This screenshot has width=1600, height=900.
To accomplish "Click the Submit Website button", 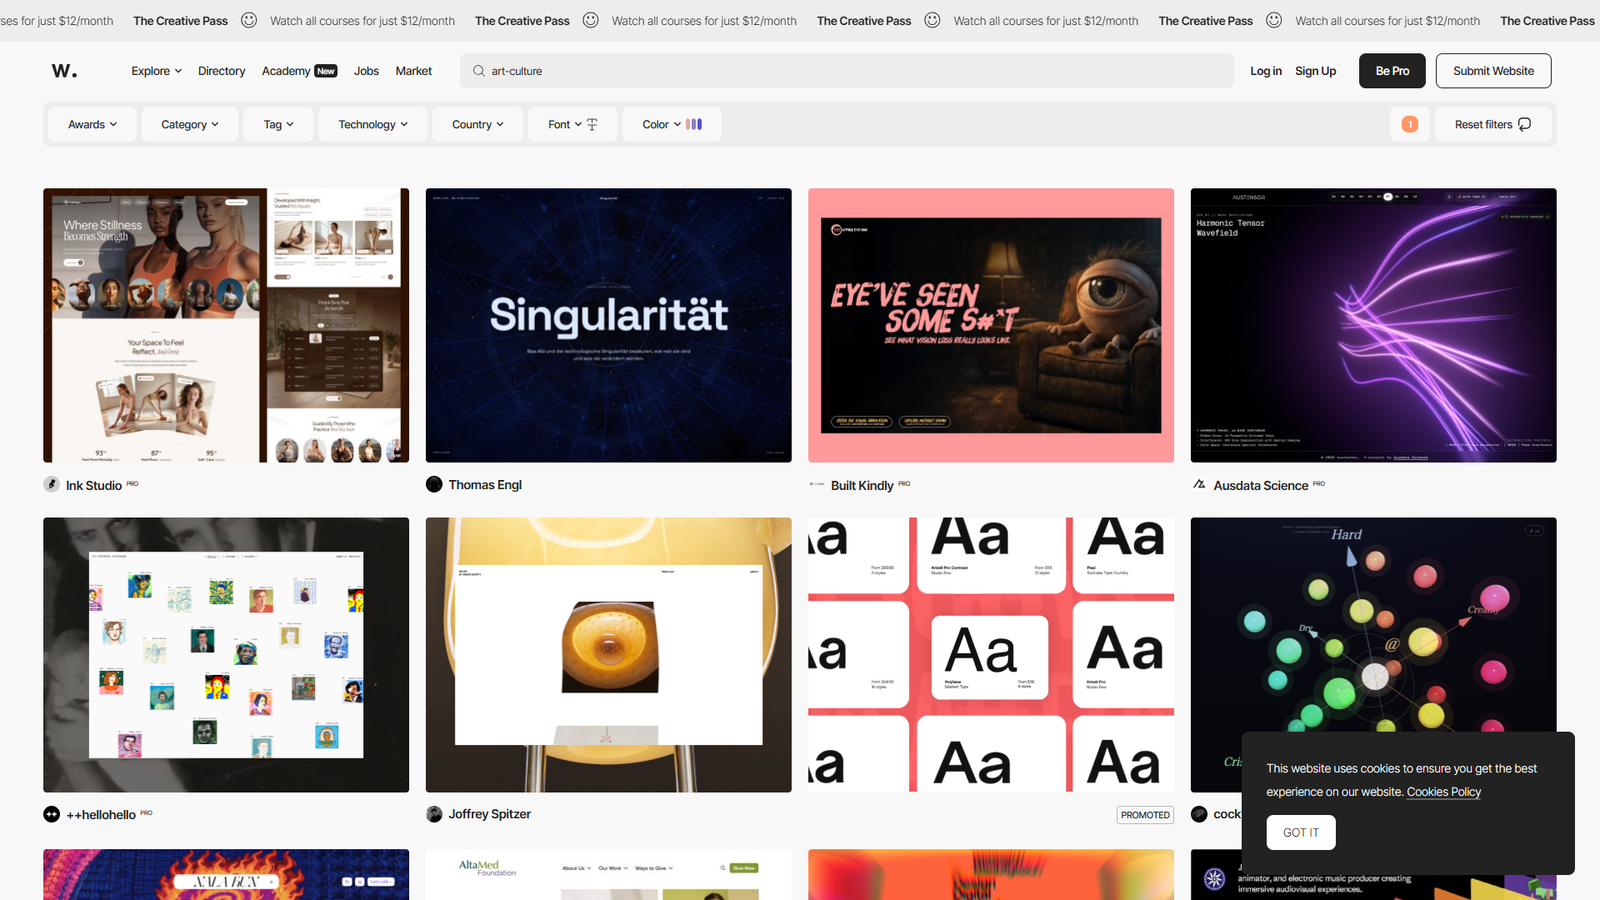I will coord(1493,71).
